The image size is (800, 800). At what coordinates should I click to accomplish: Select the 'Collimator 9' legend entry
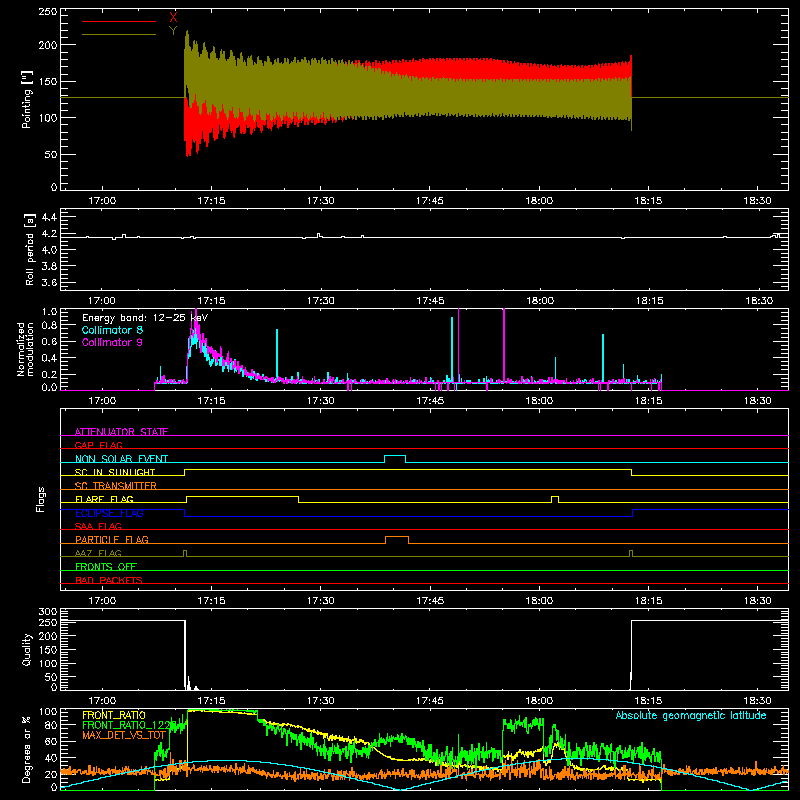click(112, 342)
